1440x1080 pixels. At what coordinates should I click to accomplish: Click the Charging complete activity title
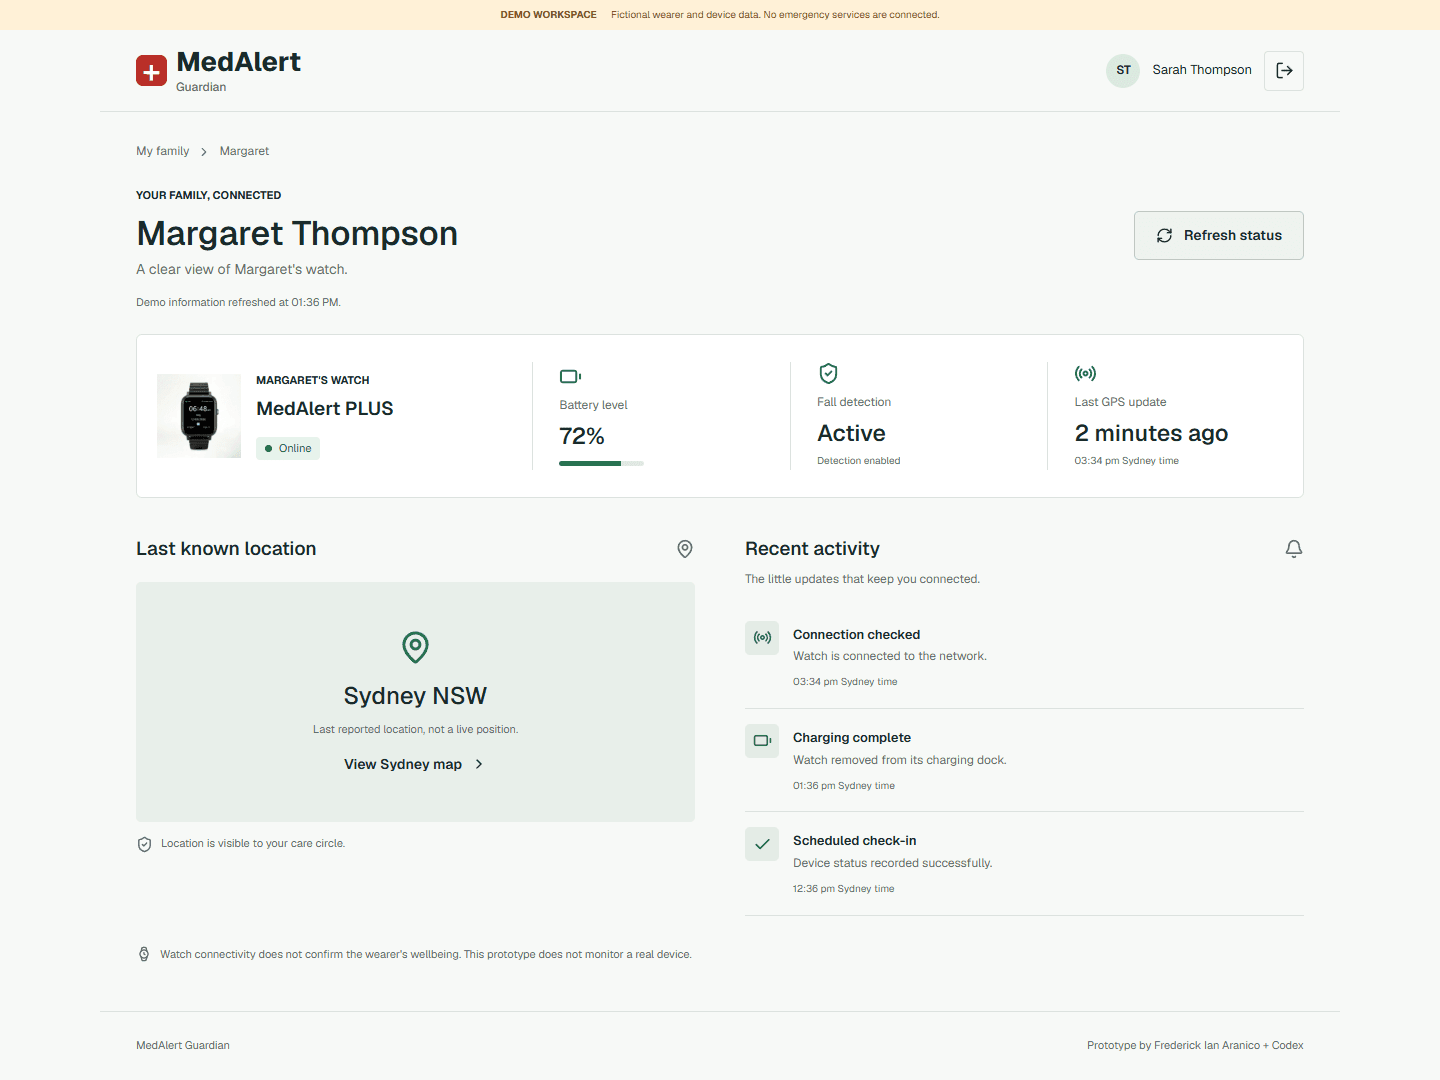coord(852,738)
